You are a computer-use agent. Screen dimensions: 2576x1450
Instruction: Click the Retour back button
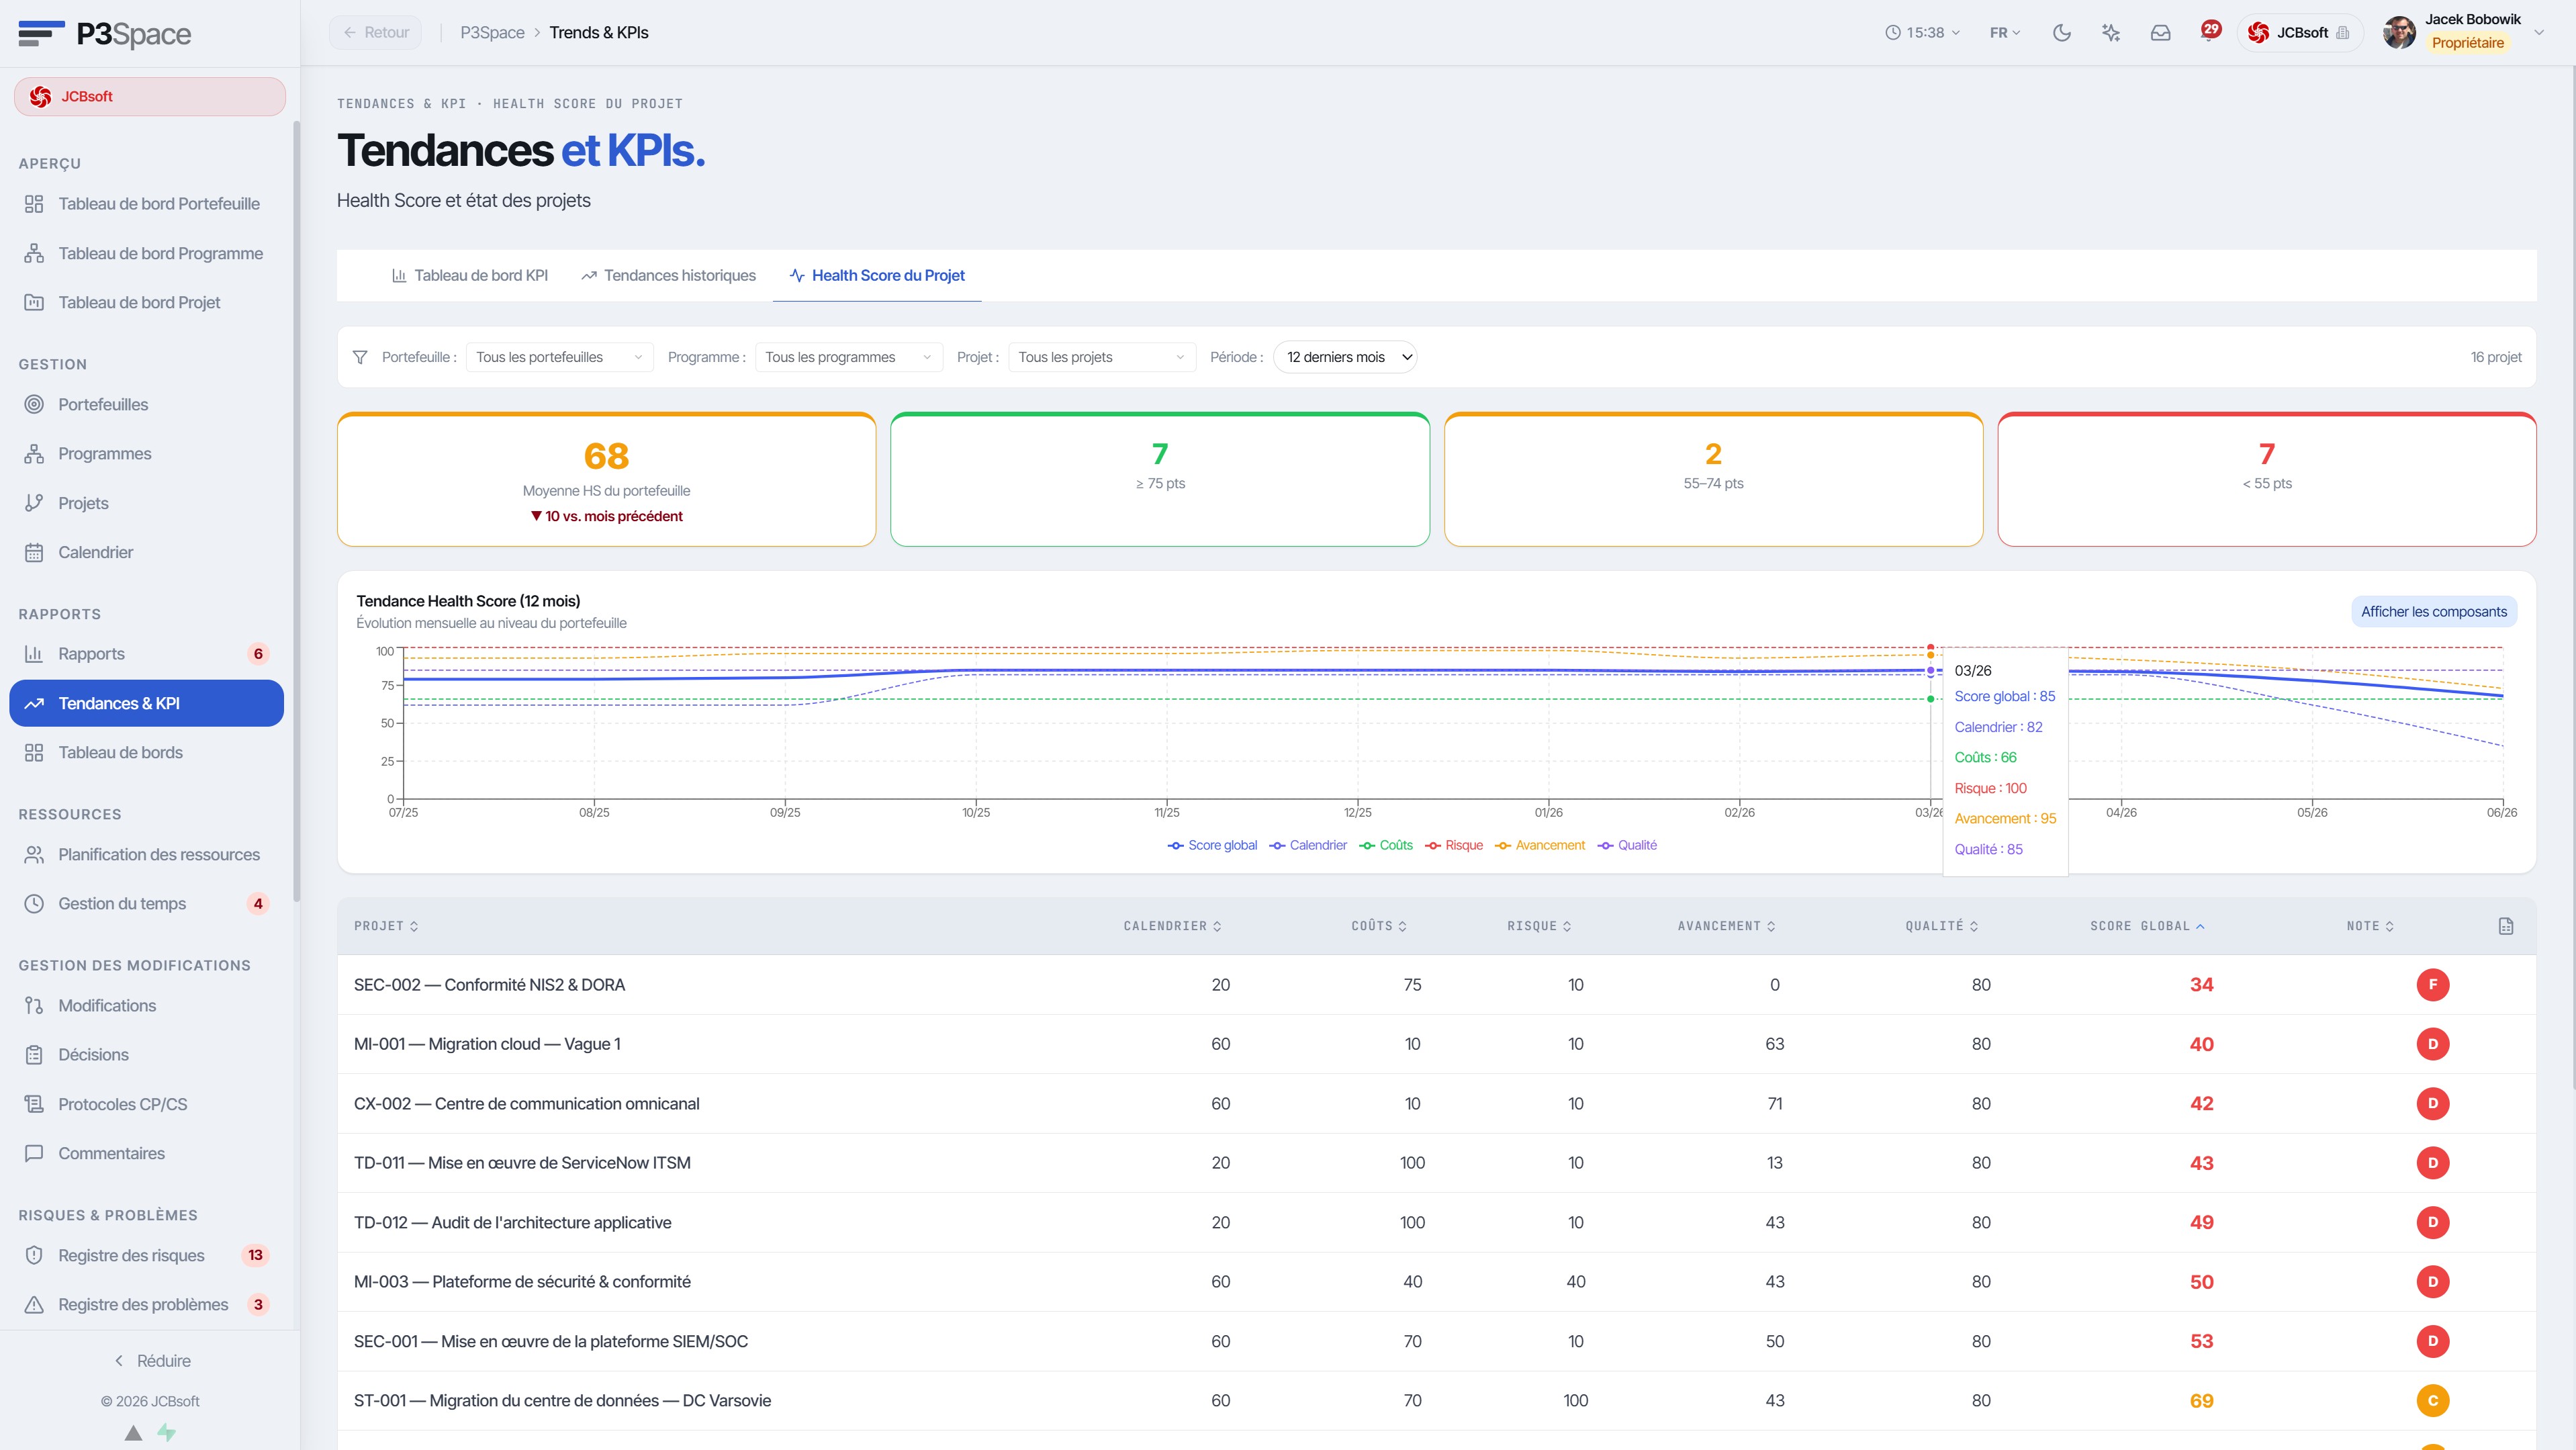(375, 33)
